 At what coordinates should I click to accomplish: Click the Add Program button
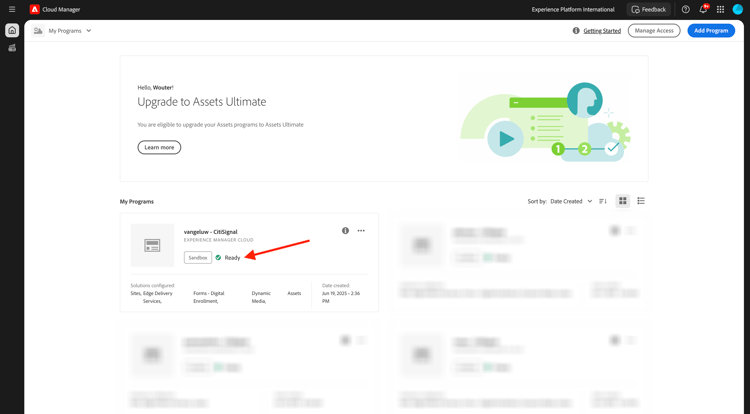[711, 31]
